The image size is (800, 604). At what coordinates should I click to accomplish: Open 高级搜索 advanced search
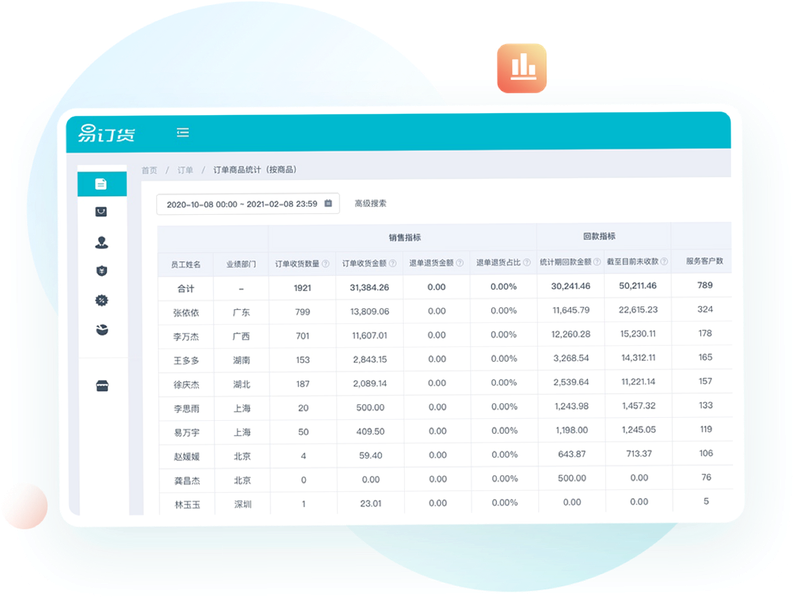click(370, 203)
